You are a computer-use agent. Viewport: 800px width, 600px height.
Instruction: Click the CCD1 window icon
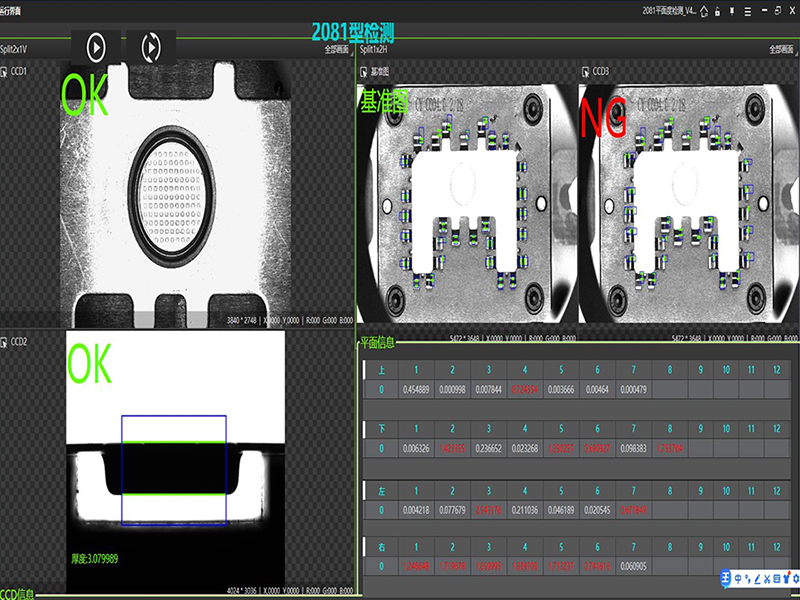[5, 72]
